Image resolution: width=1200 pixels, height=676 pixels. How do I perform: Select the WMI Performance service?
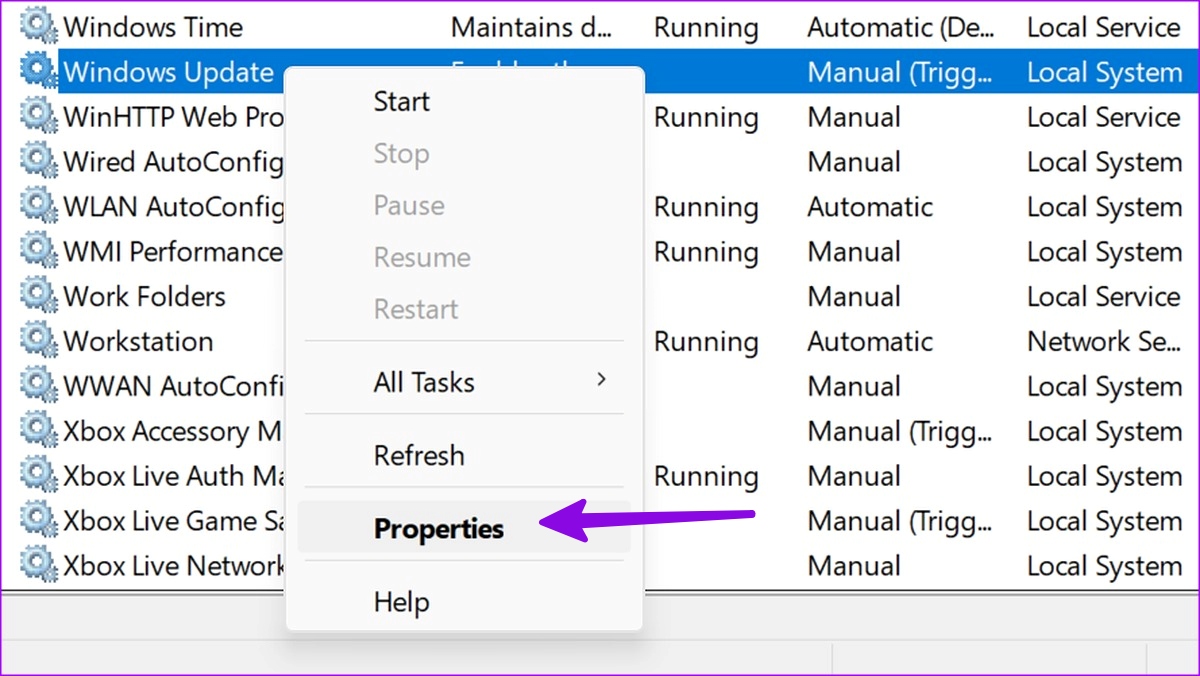(173, 252)
